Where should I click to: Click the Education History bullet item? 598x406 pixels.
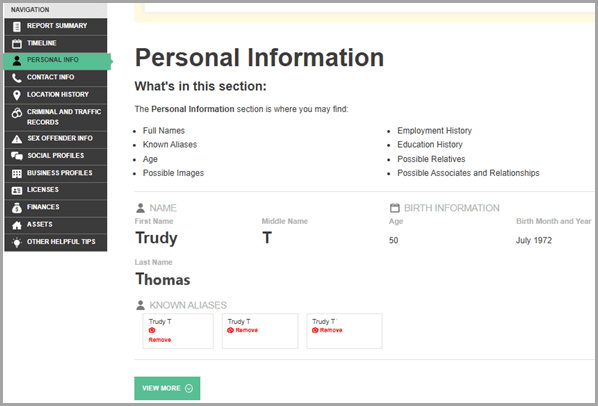430,145
